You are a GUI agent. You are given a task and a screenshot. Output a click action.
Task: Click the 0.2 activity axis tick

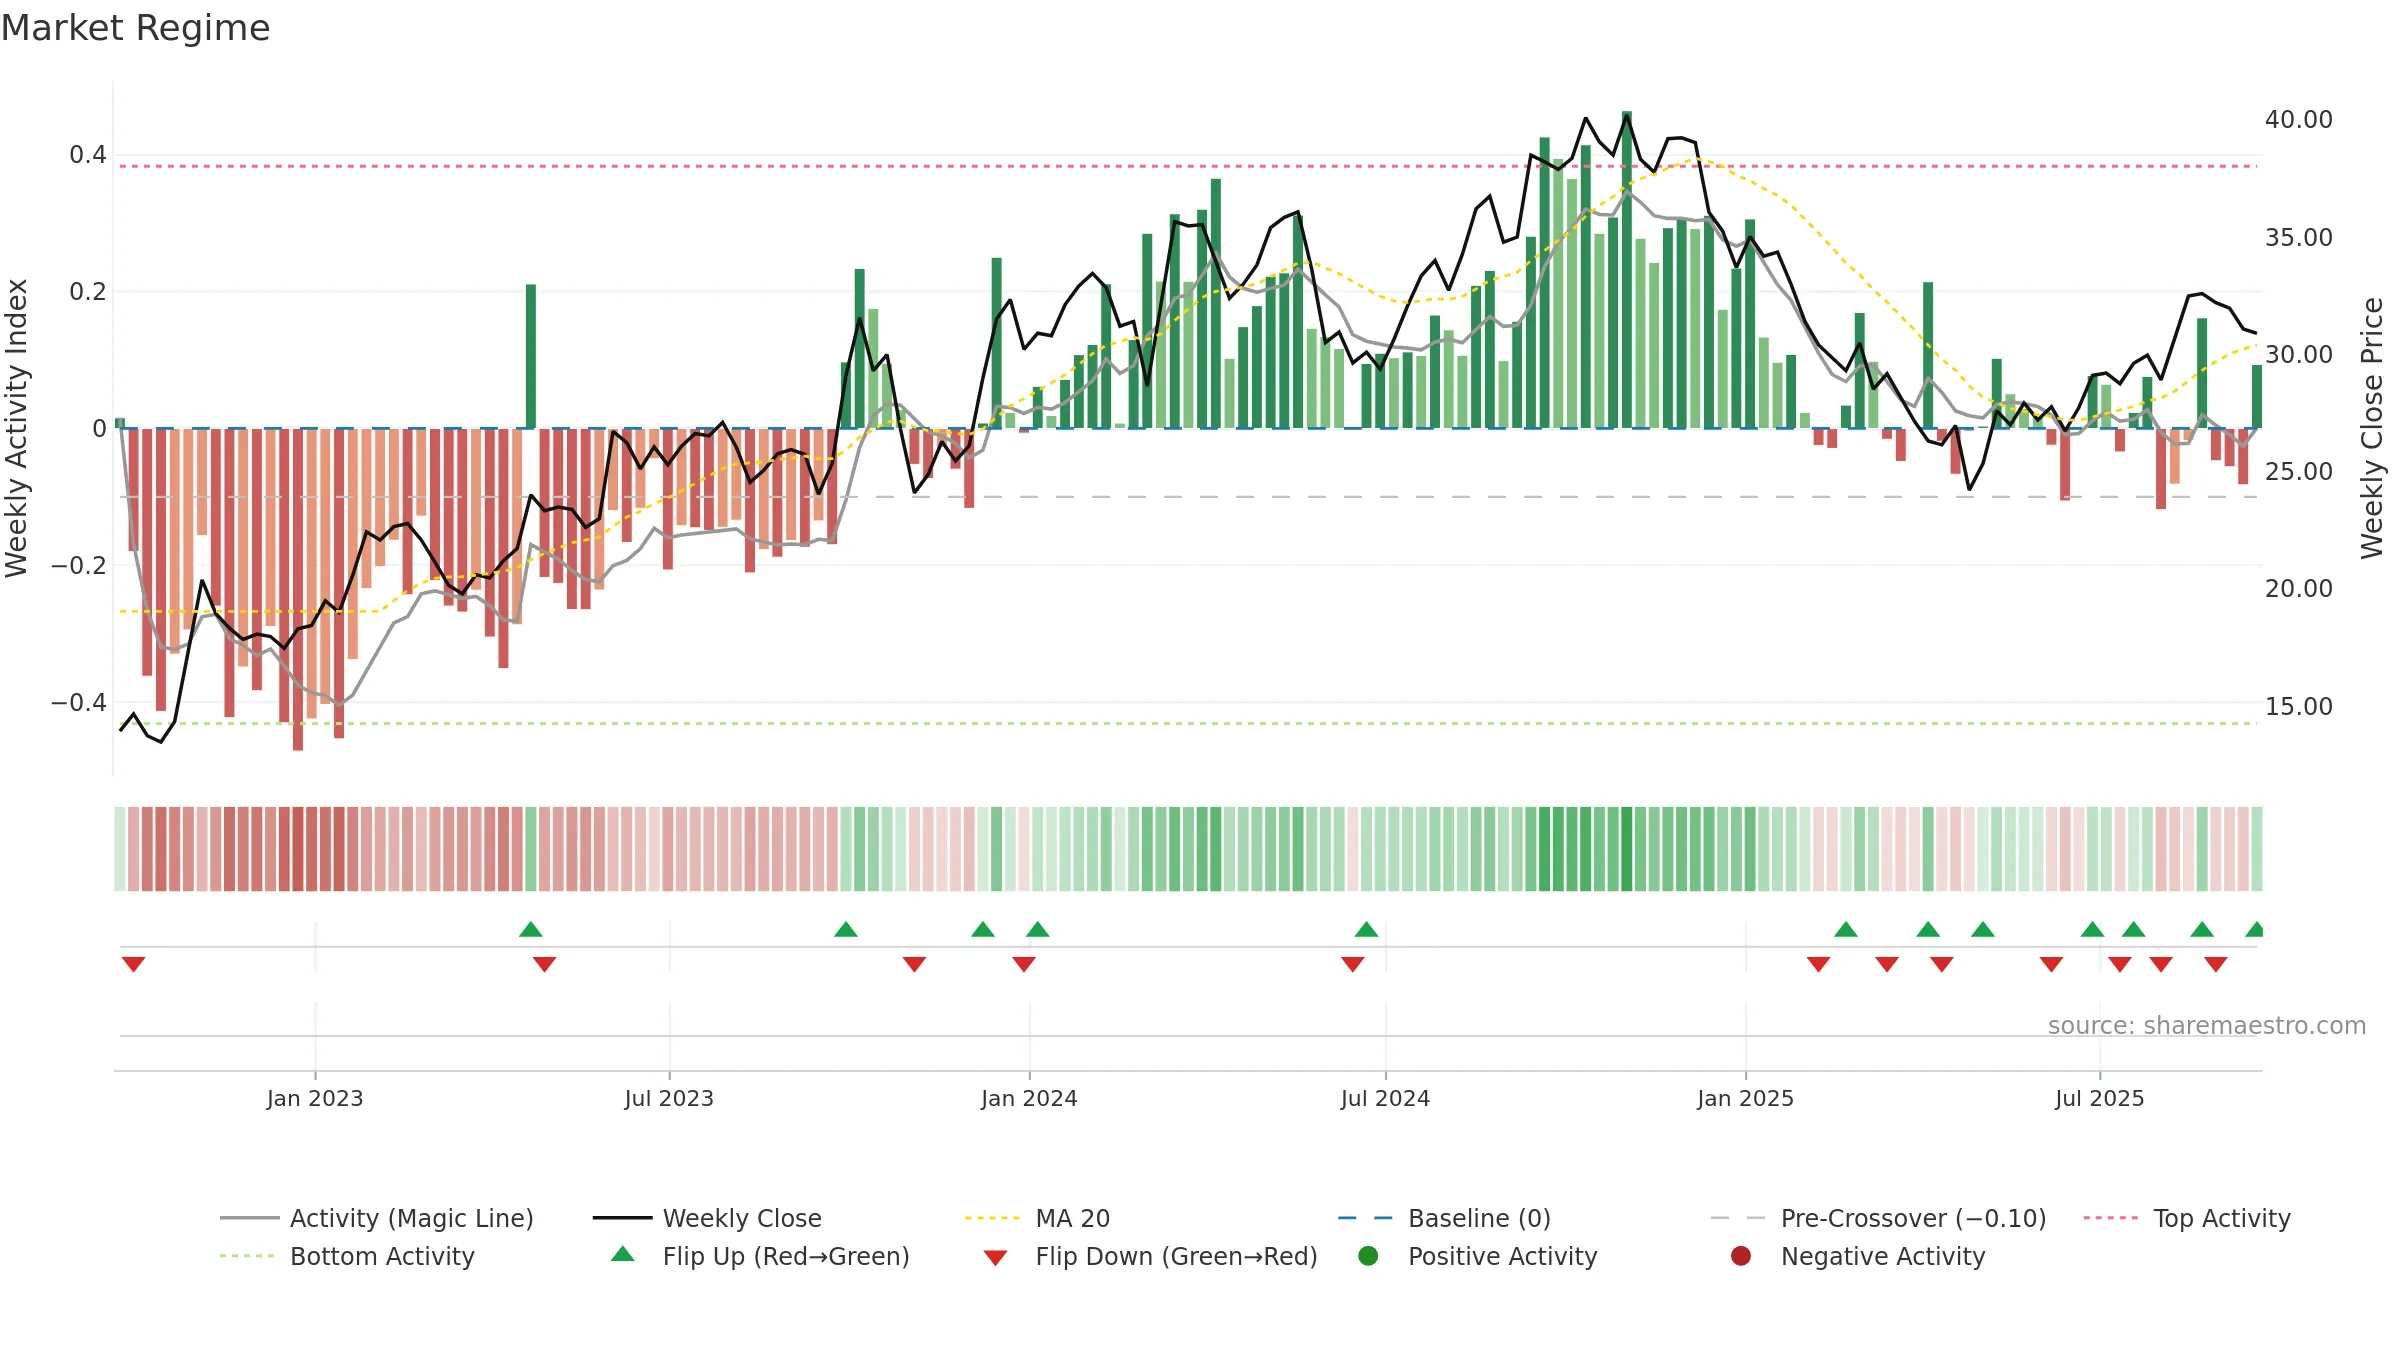point(87,292)
